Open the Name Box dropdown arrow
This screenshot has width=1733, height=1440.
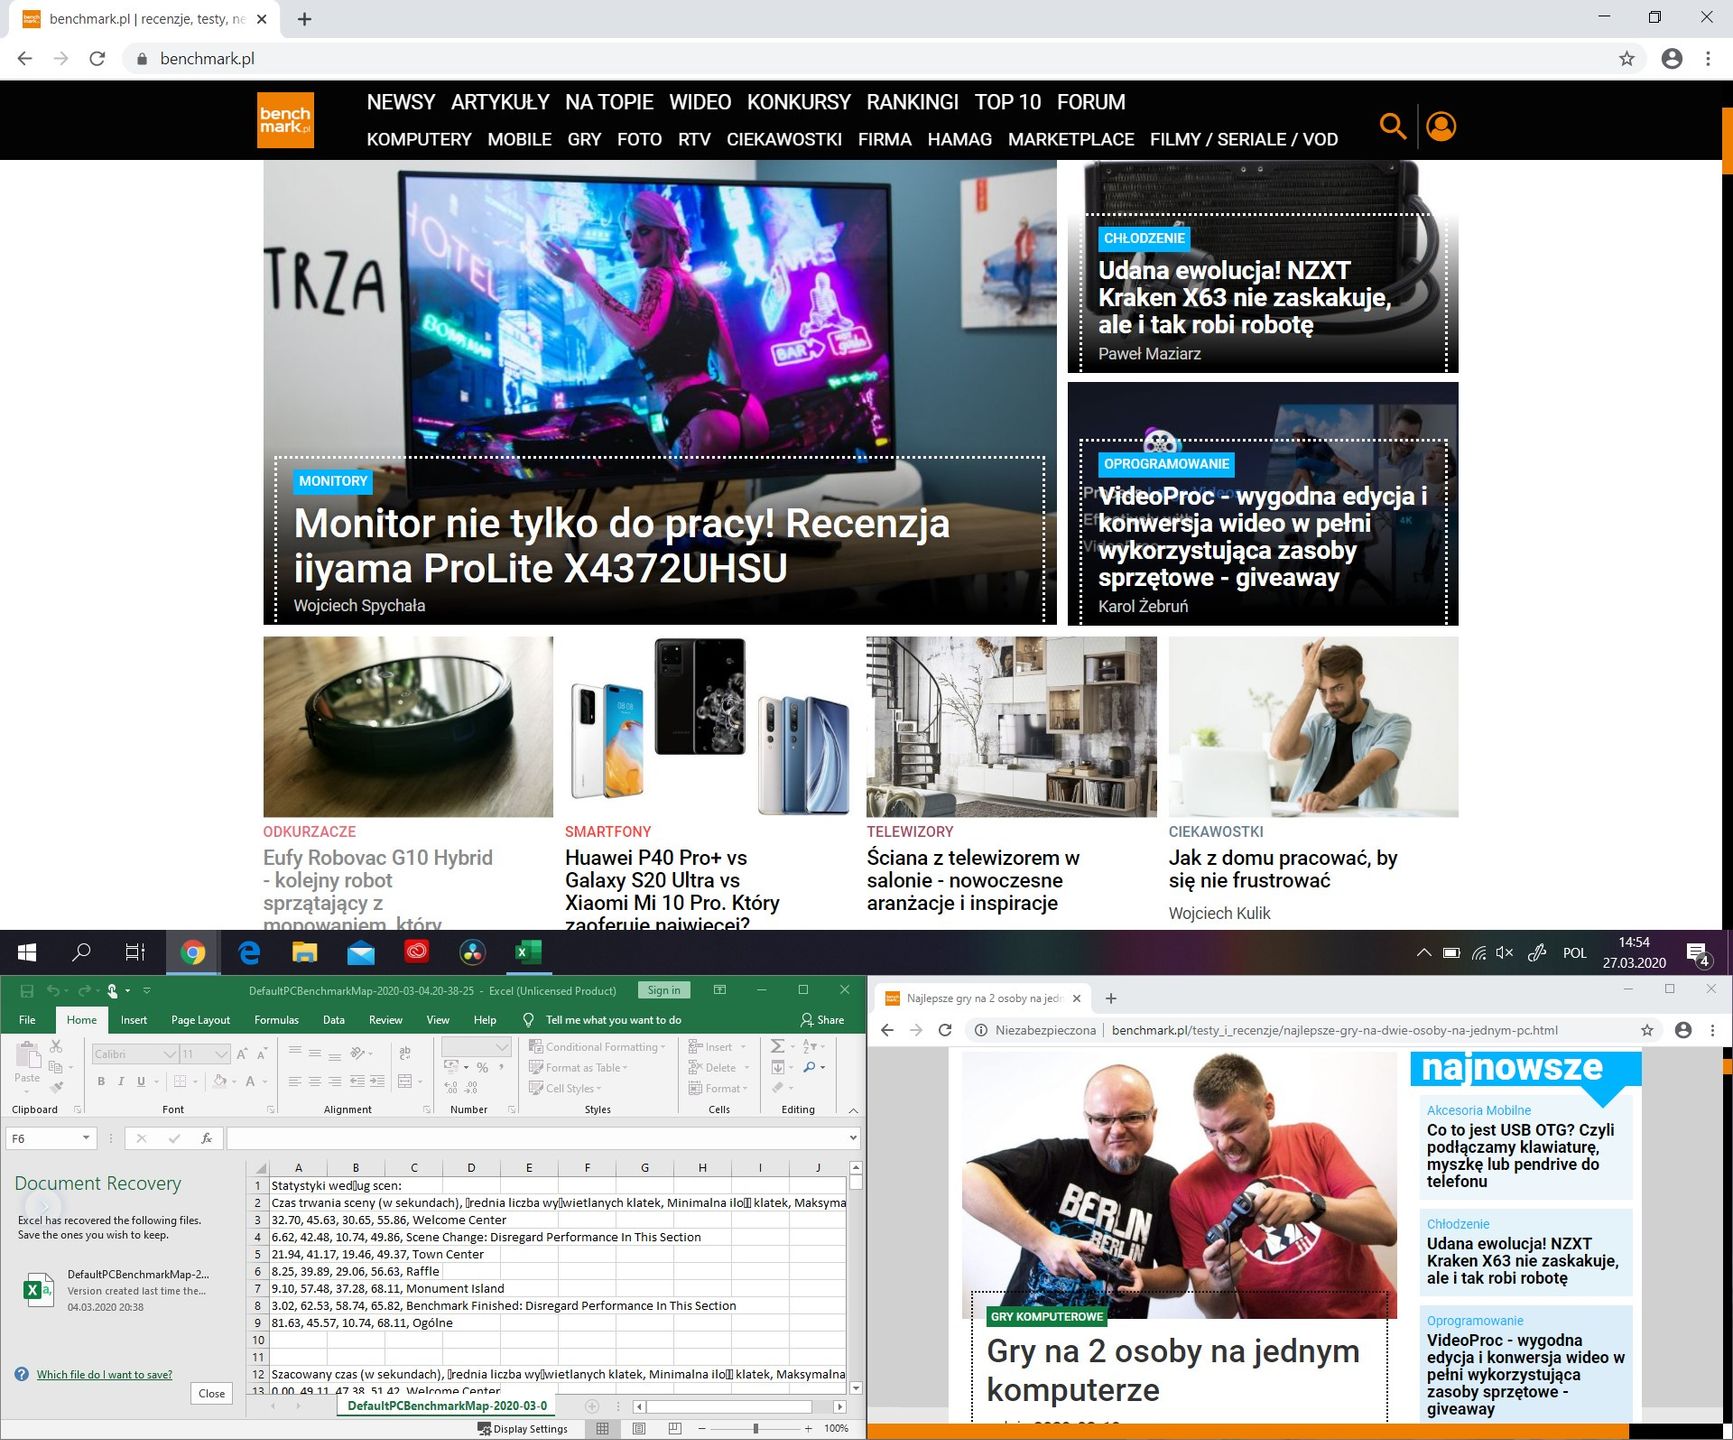86,1138
